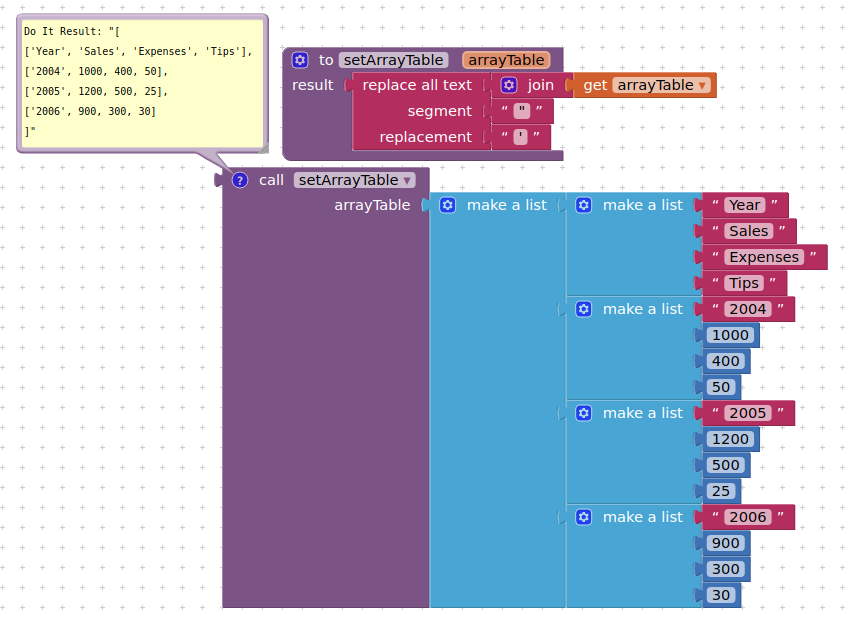Click the comment question-mark icon on call block
The height and width of the screenshot is (625, 846).
pos(239,180)
